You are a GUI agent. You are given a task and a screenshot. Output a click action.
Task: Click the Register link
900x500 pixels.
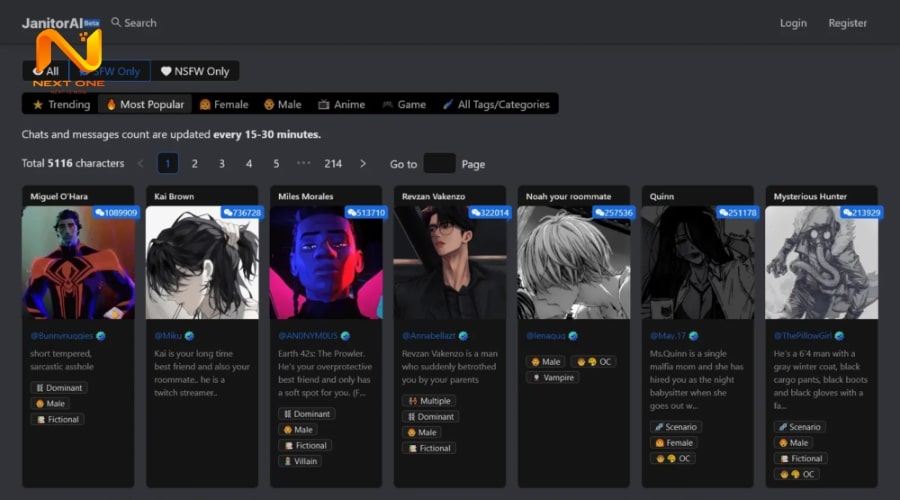pyautogui.click(x=847, y=23)
